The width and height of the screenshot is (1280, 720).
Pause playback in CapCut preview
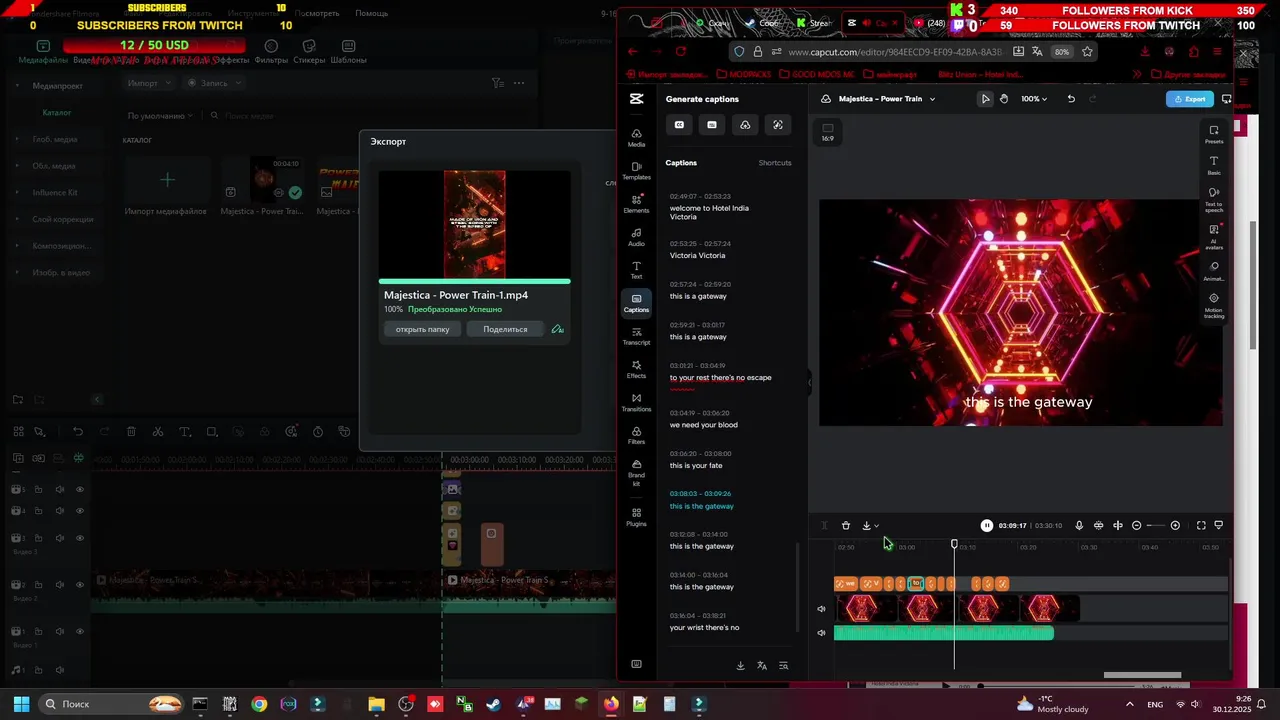(x=987, y=526)
